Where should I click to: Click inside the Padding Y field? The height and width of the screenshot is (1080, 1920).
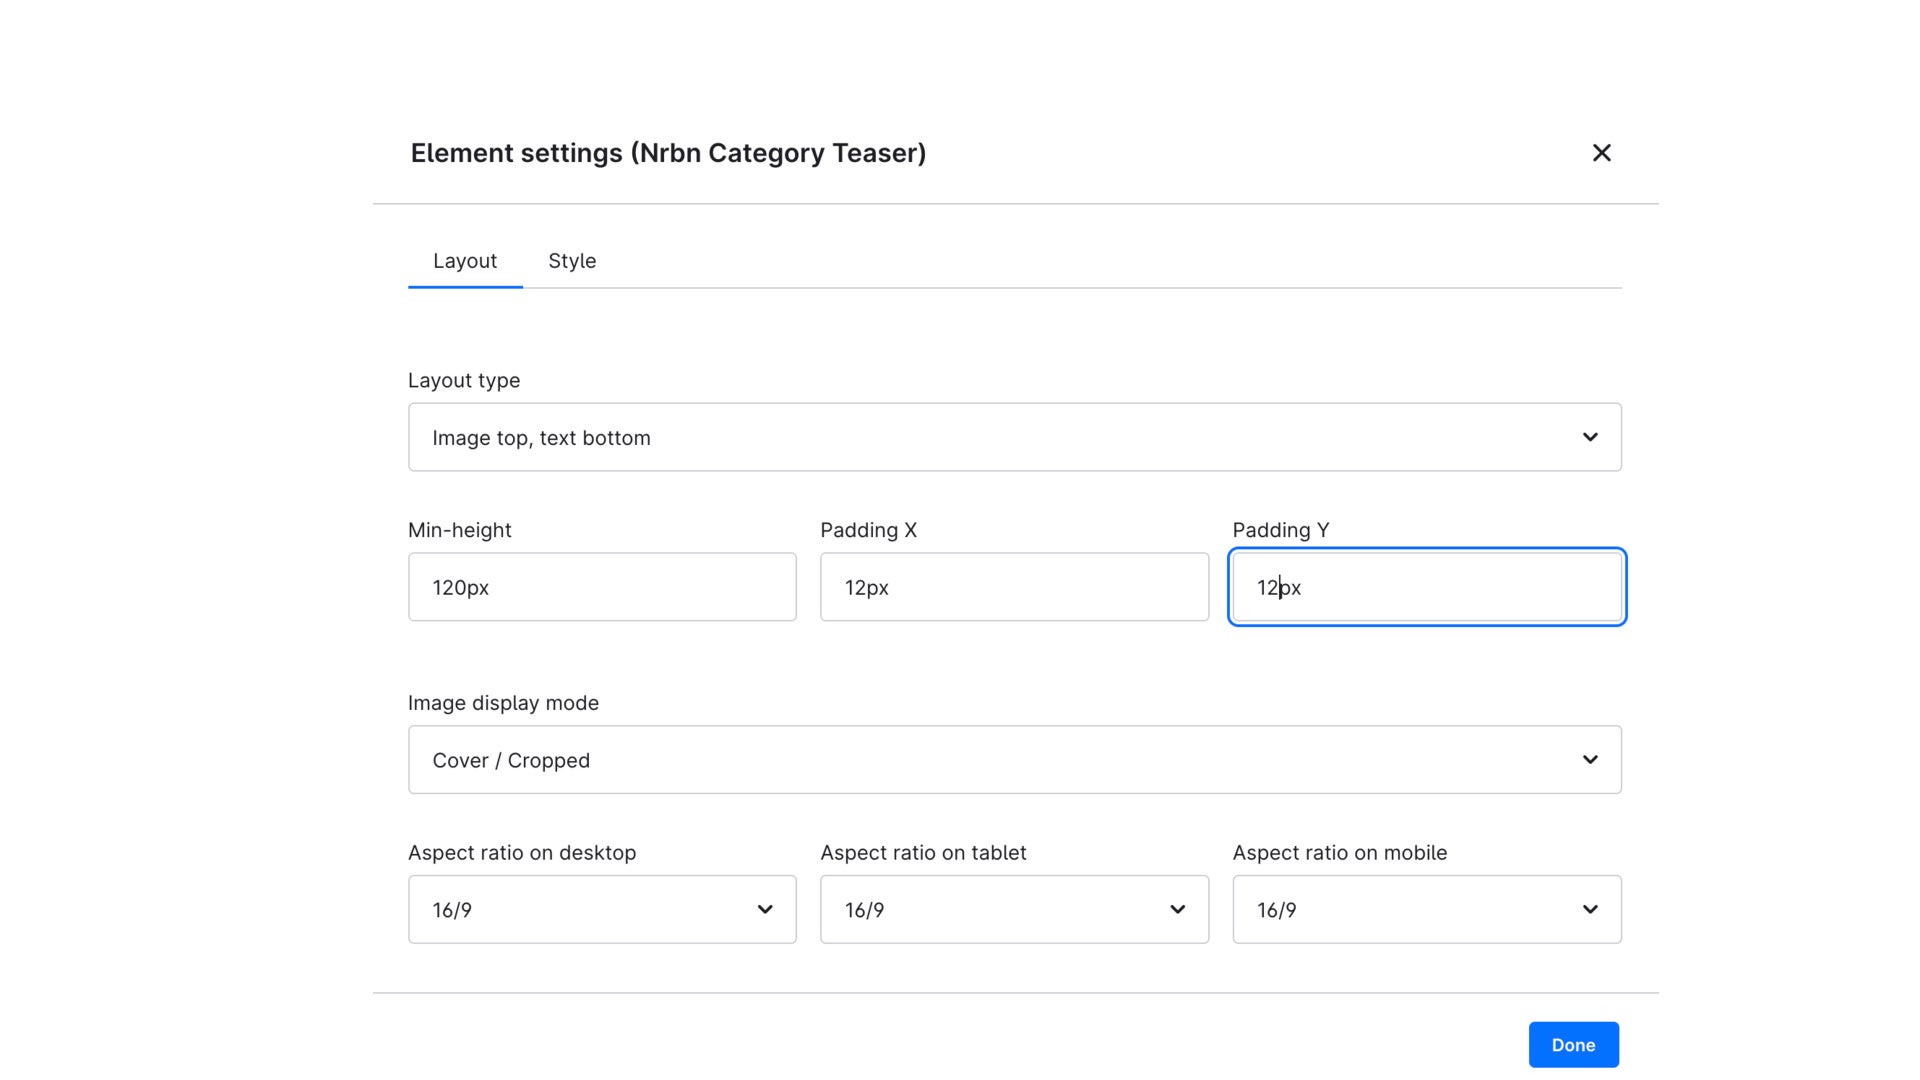pos(1427,587)
